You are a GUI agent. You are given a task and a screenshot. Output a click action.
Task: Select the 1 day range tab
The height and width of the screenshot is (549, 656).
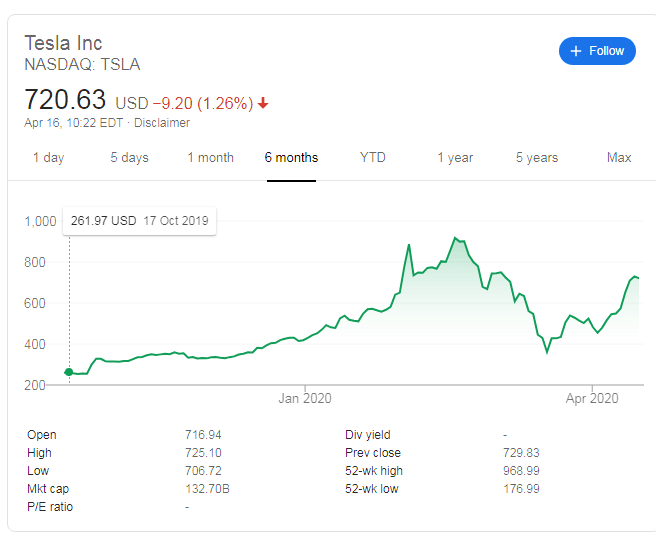click(48, 158)
